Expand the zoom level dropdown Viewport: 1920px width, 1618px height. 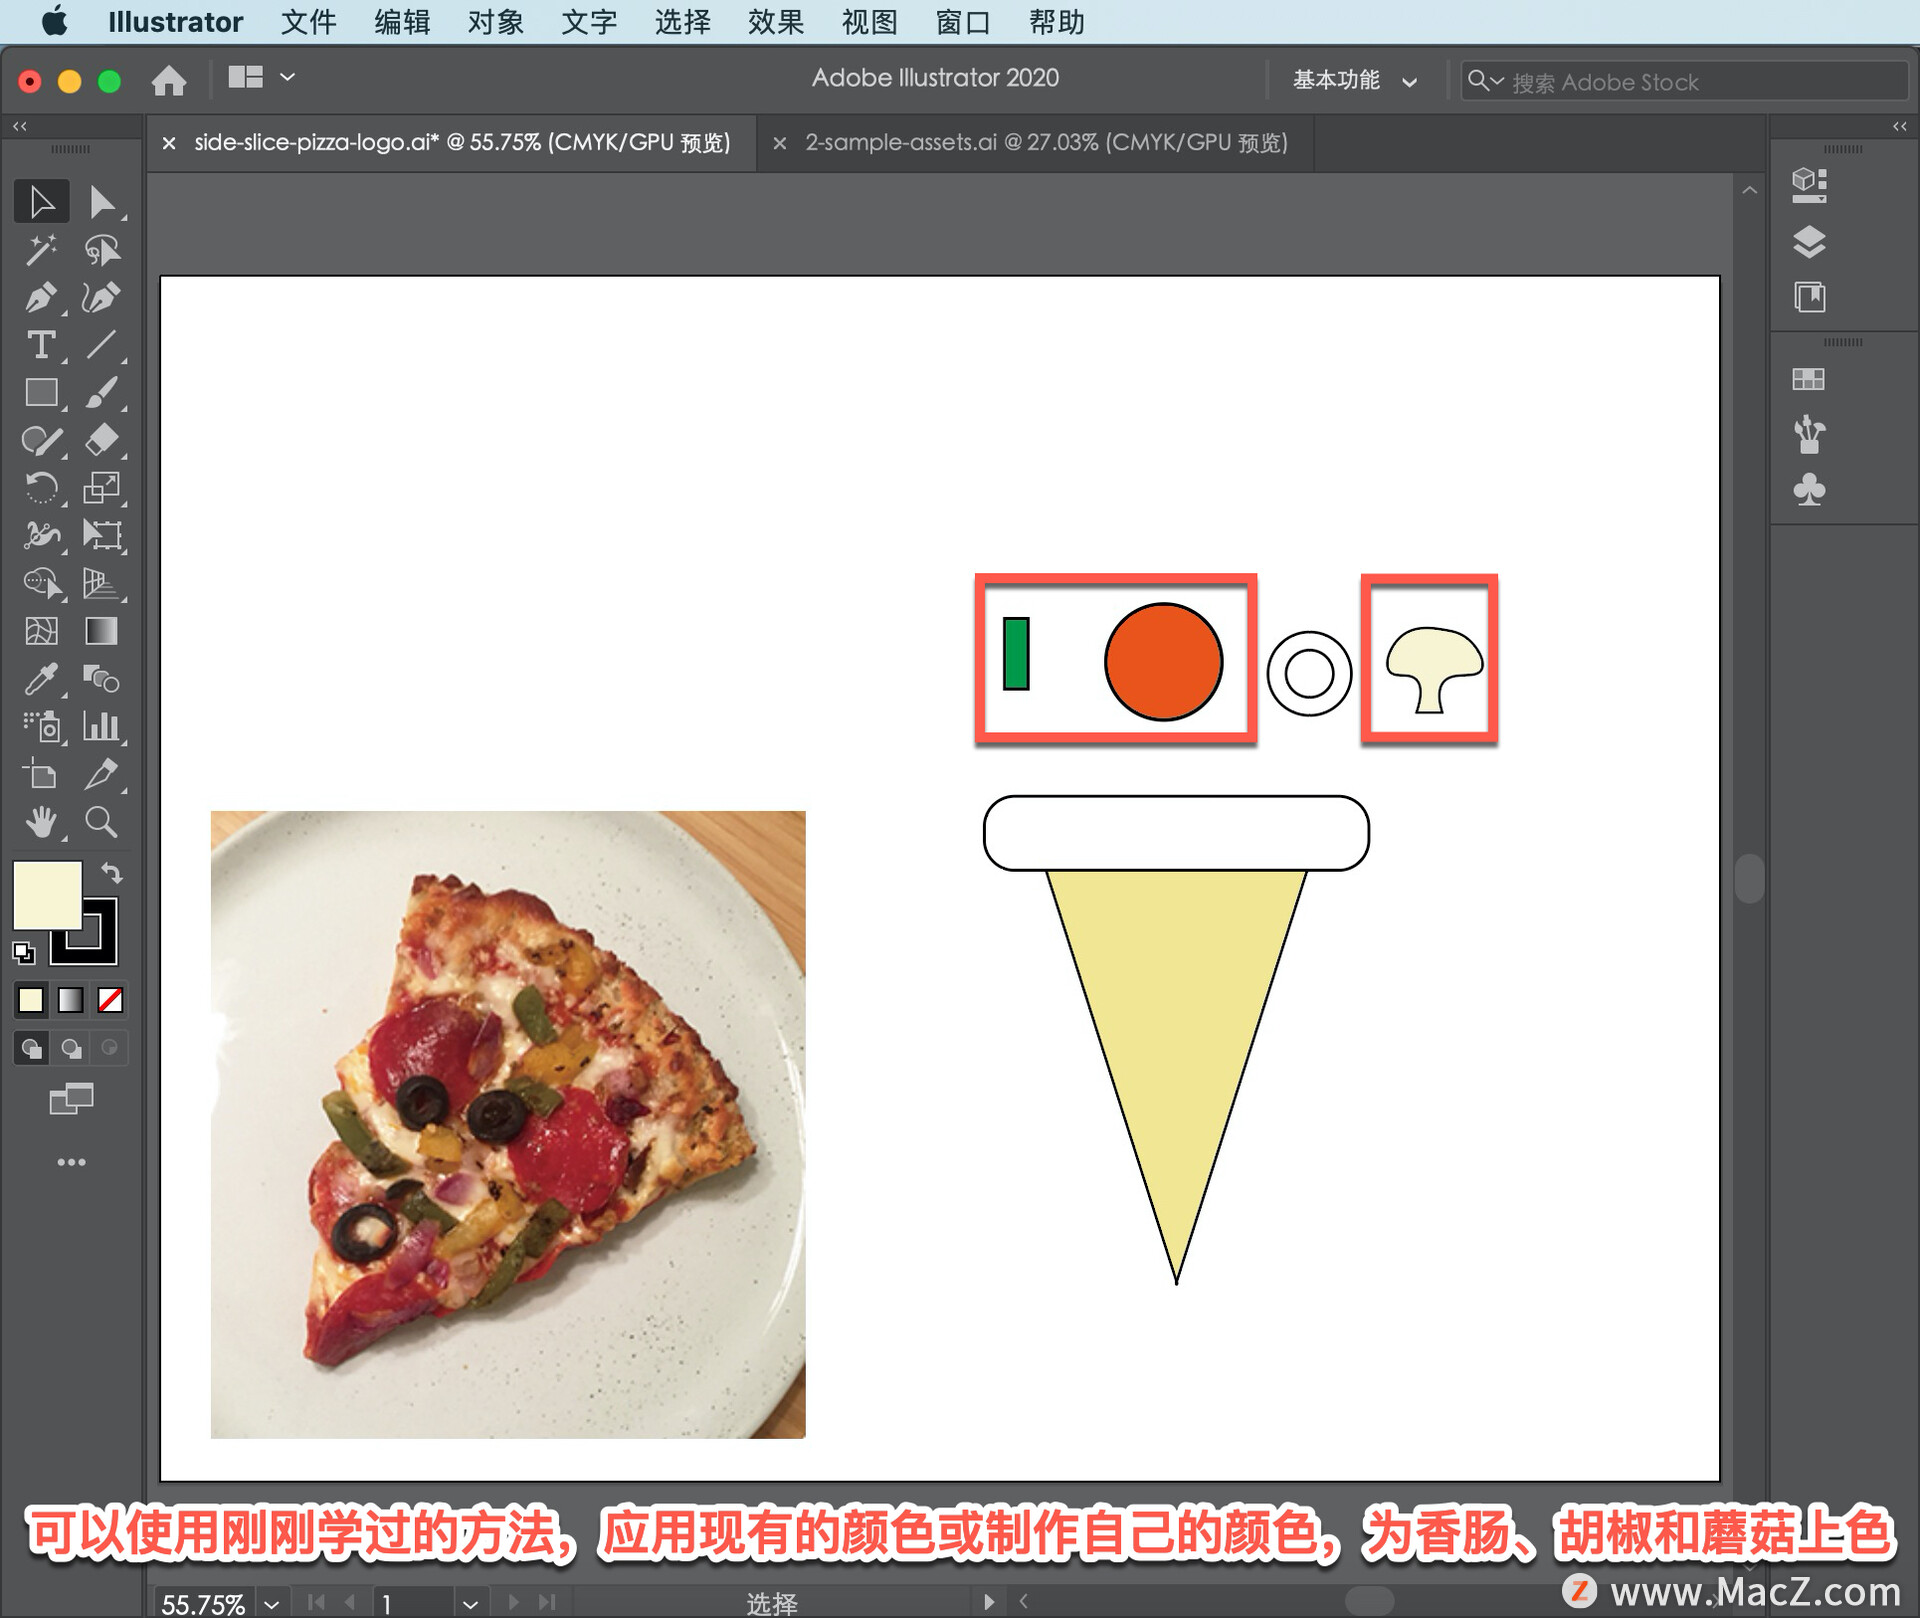tap(272, 1603)
